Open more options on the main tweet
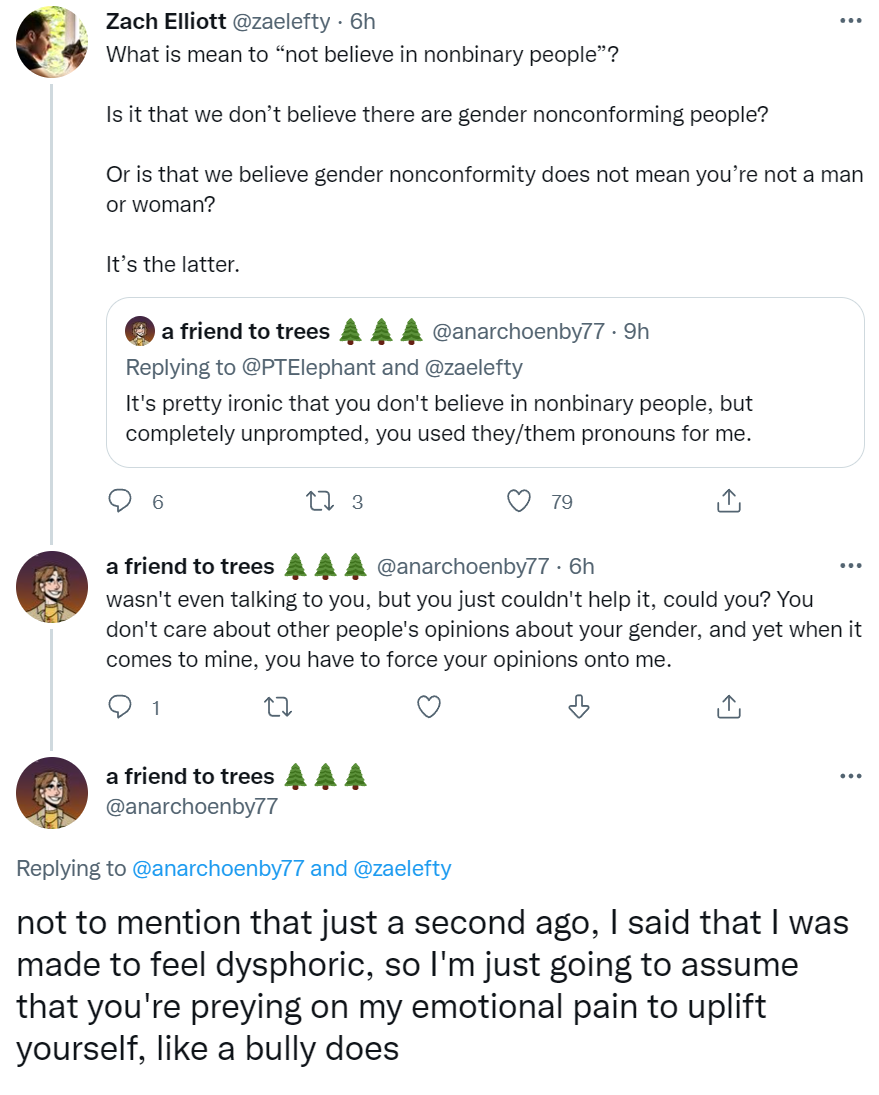 pos(850,775)
